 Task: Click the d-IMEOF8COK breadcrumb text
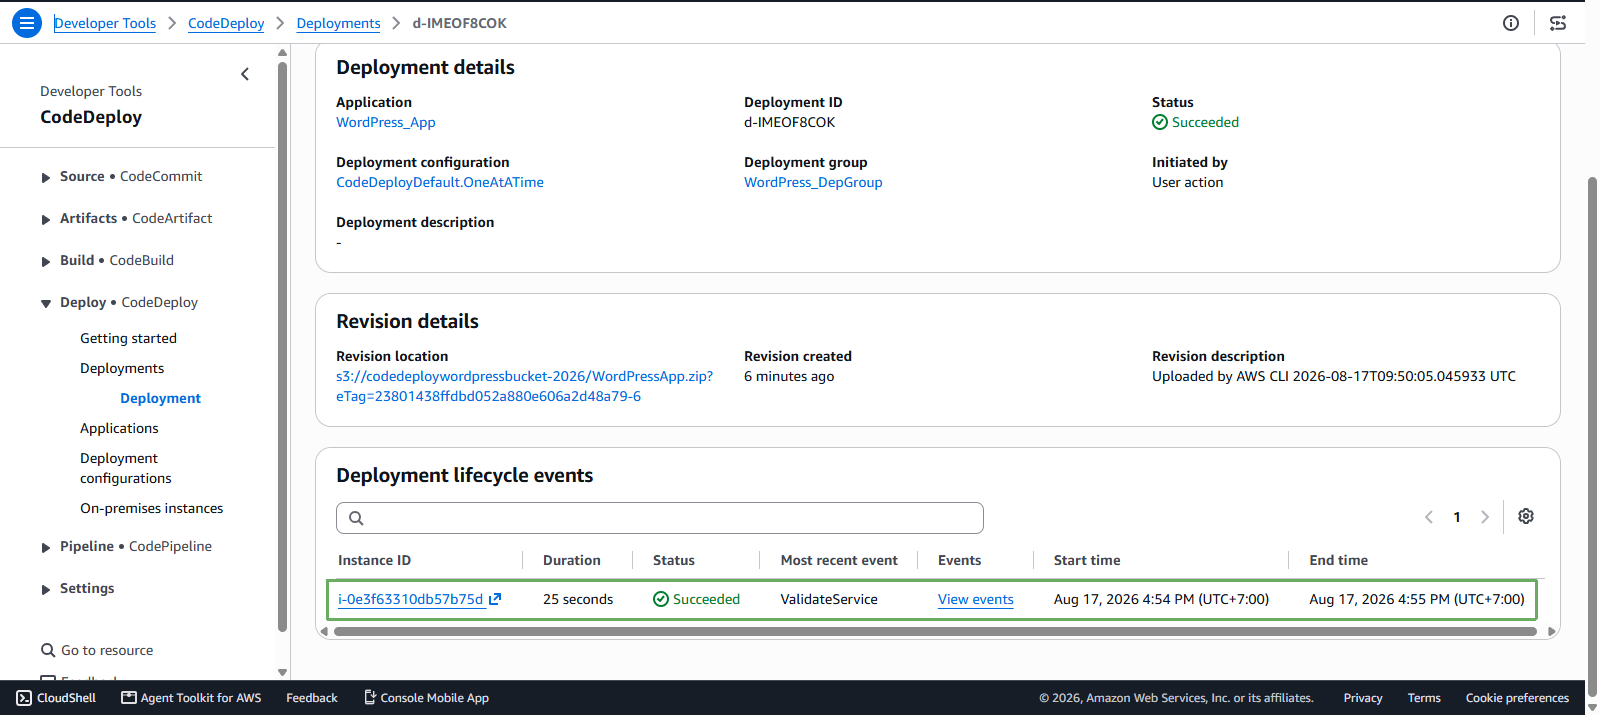tap(460, 23)
